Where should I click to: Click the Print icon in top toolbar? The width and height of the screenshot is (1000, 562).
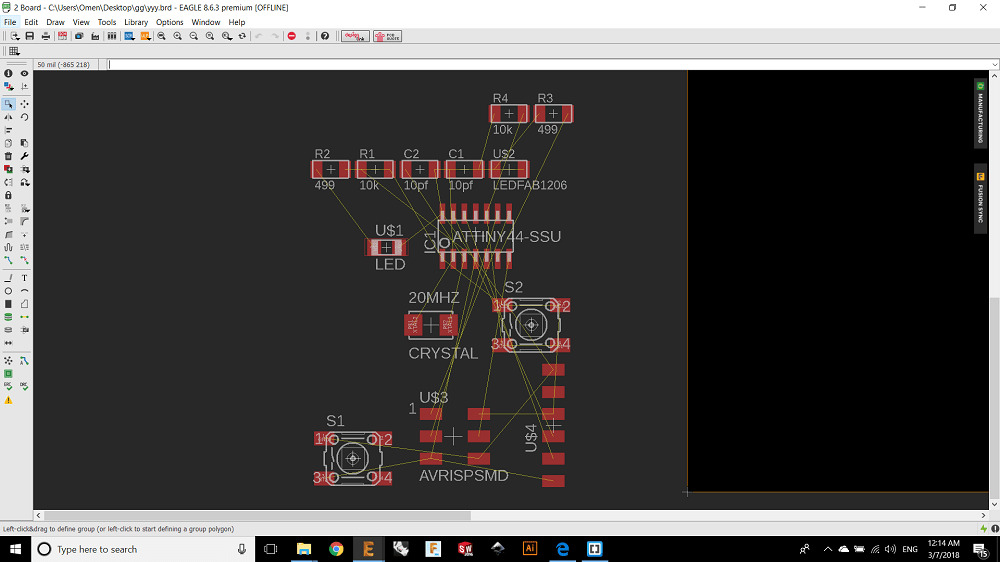[45, 36]
